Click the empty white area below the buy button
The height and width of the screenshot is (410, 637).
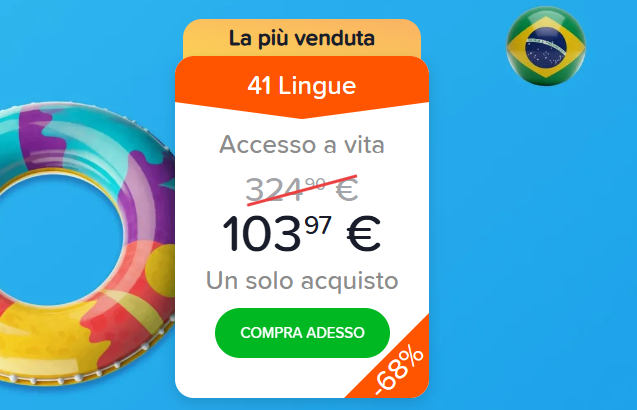pyautogui.click(x=264, y=378)
